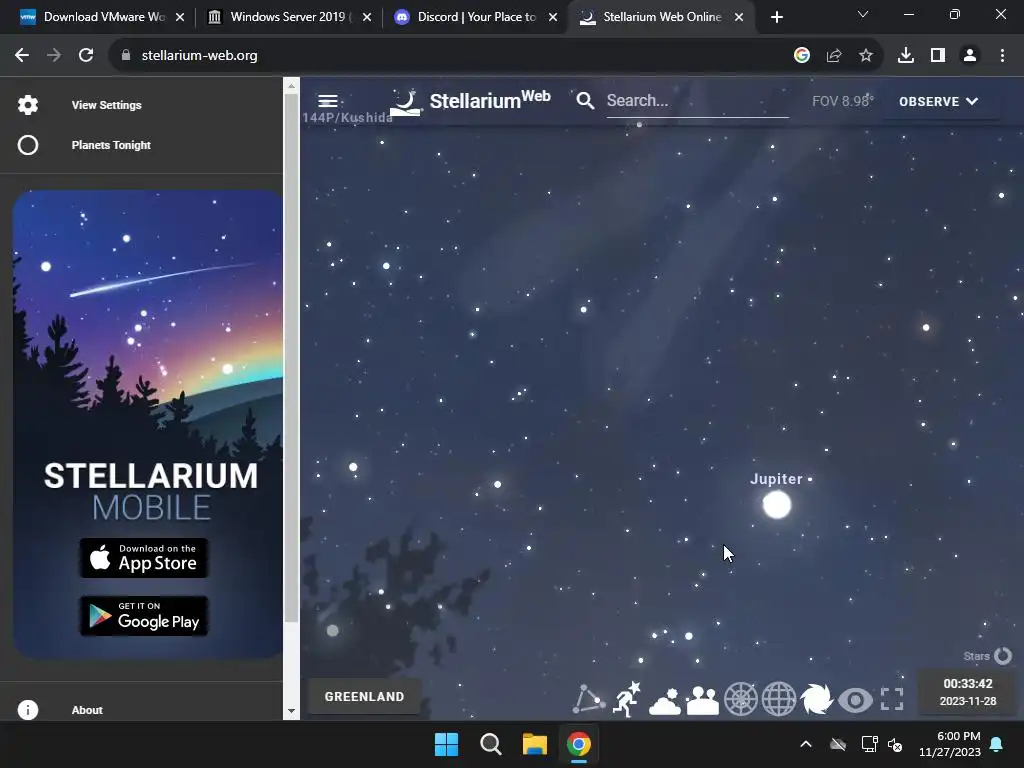Open the tab search chevron
1024x768 pixels.
click(x=863, y=14)
